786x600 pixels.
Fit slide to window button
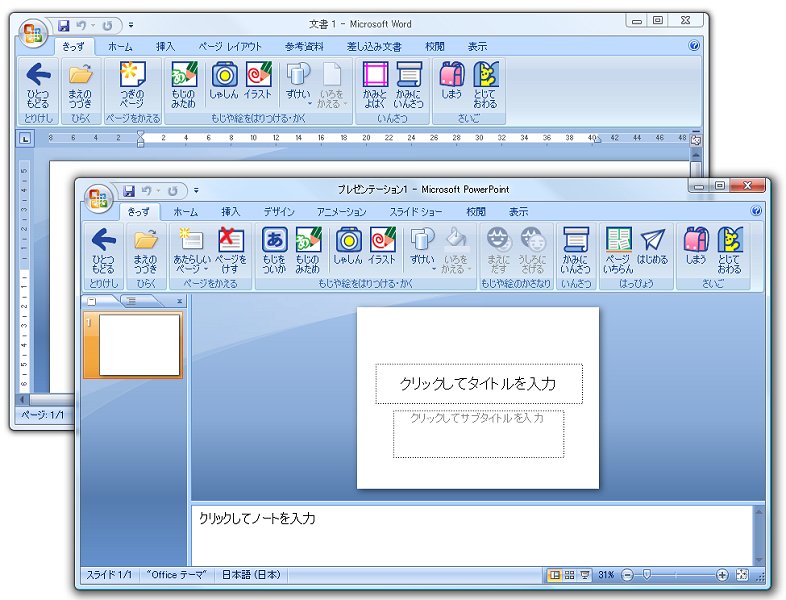click(x=742, y=575)
